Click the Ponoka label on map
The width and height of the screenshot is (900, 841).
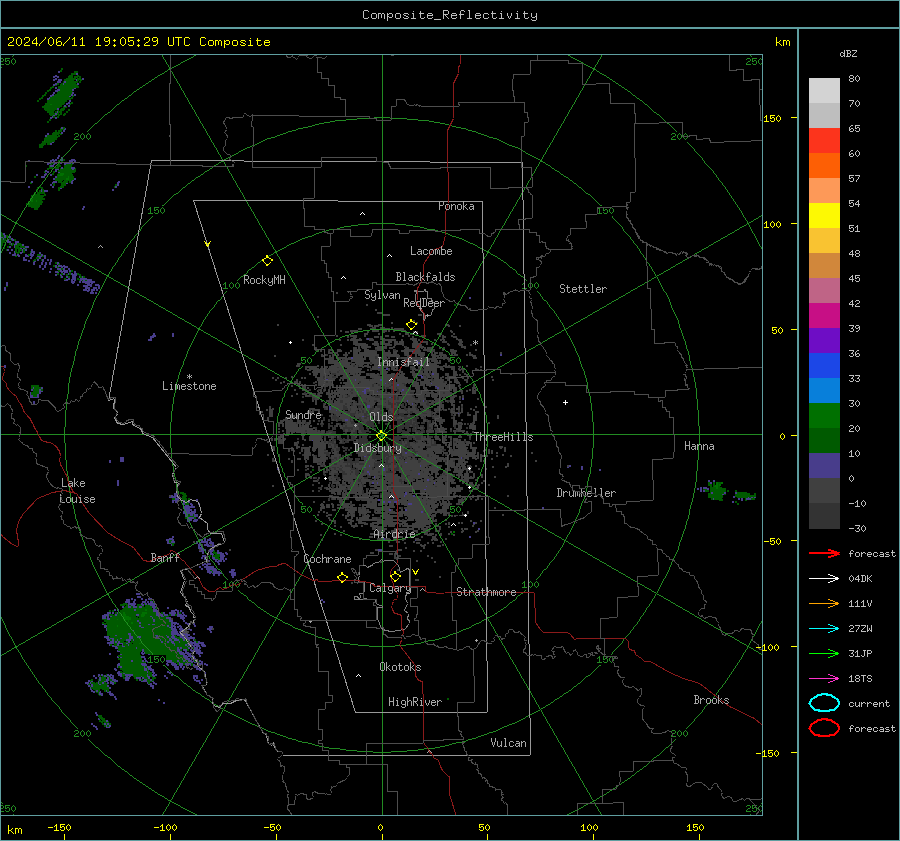tap(456, 206)
